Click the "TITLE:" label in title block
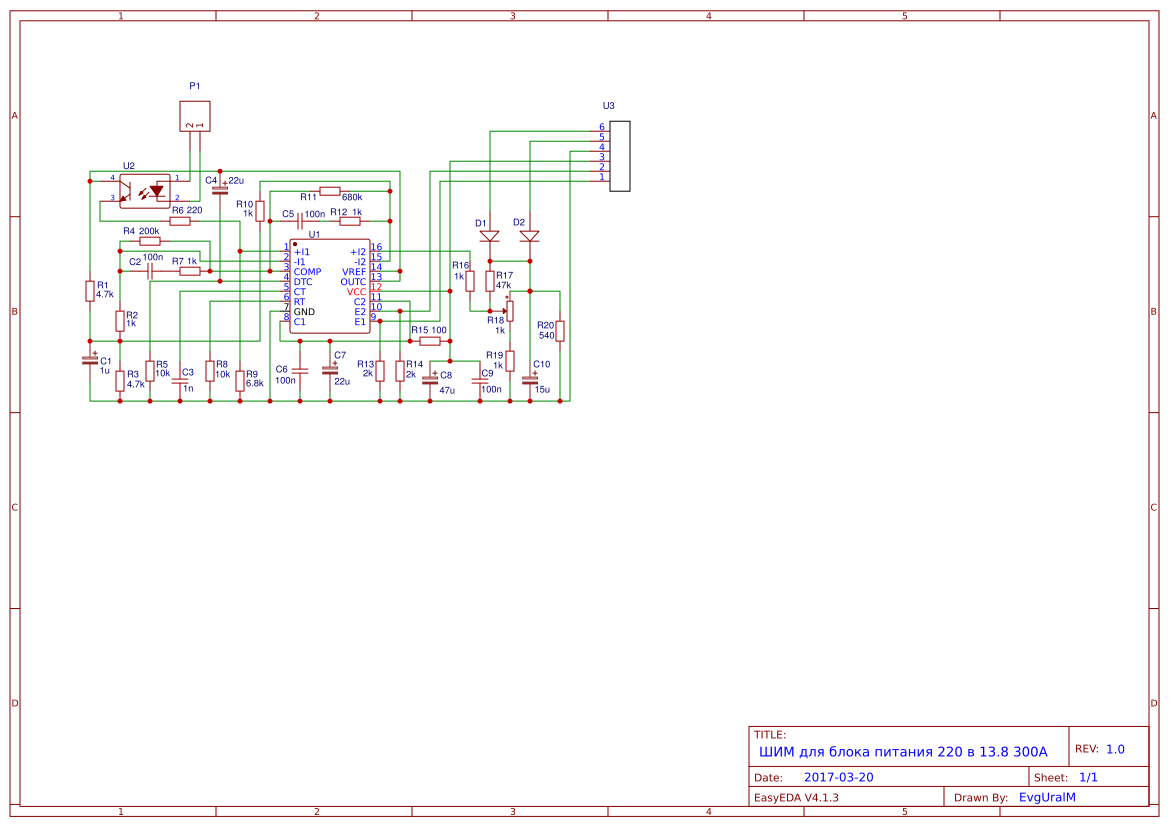The height and width of the screenshot is (827, 1169). tap(769, 735)
